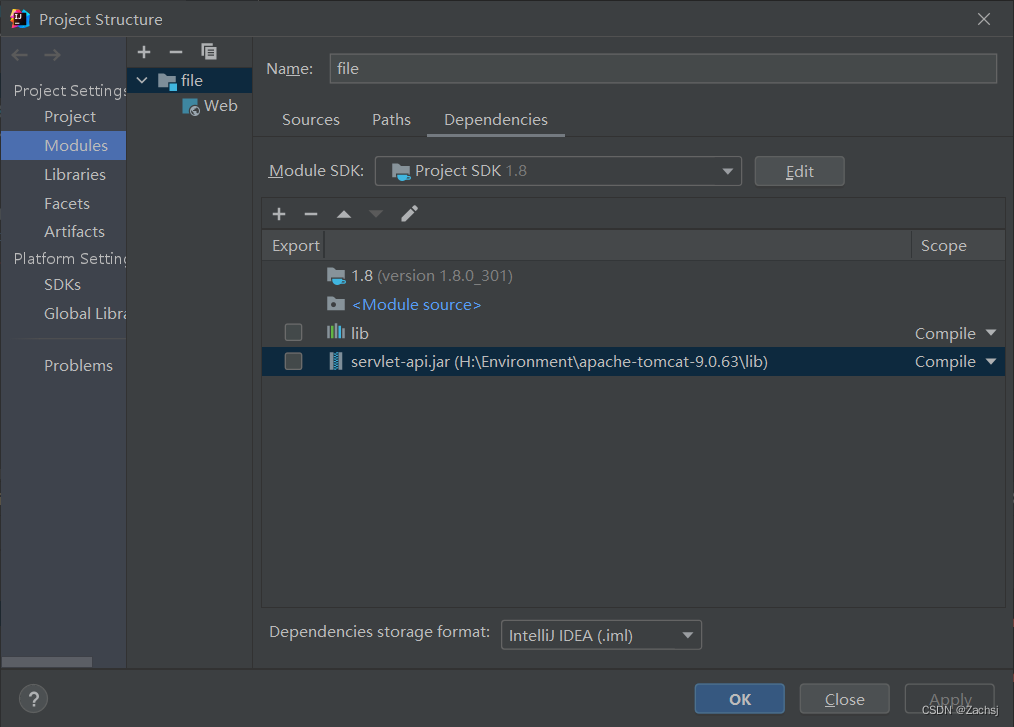Select the Web facet tree item

210,106
